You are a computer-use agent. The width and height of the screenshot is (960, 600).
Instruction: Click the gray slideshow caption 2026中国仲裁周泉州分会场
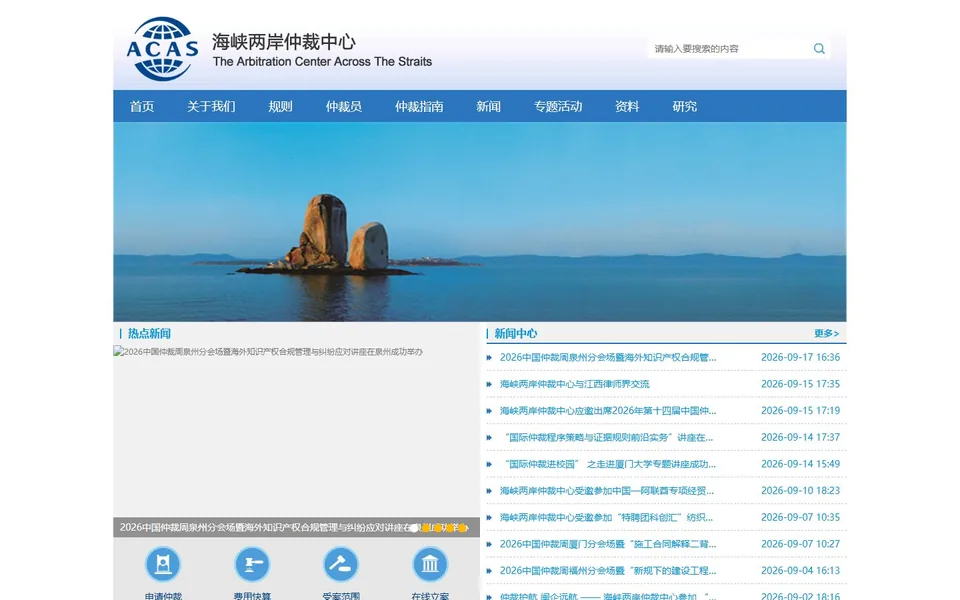click(x=296, y=528)
